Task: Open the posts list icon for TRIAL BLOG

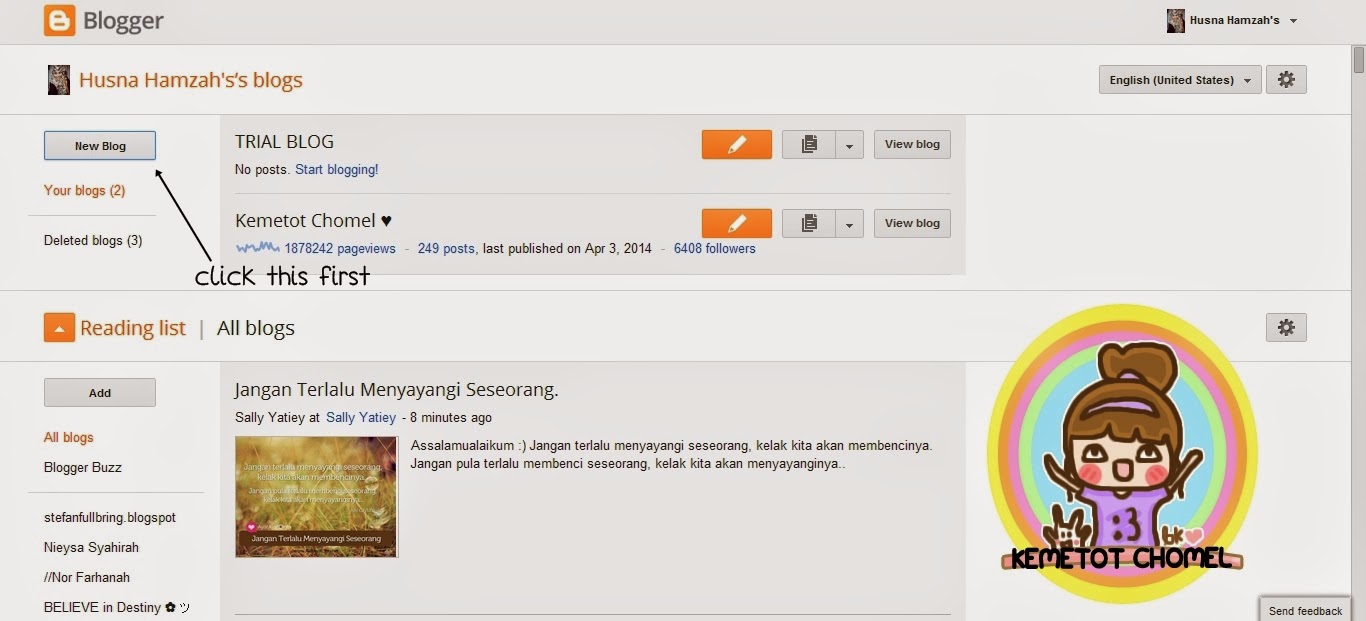Action: click(x=809, y=144)
